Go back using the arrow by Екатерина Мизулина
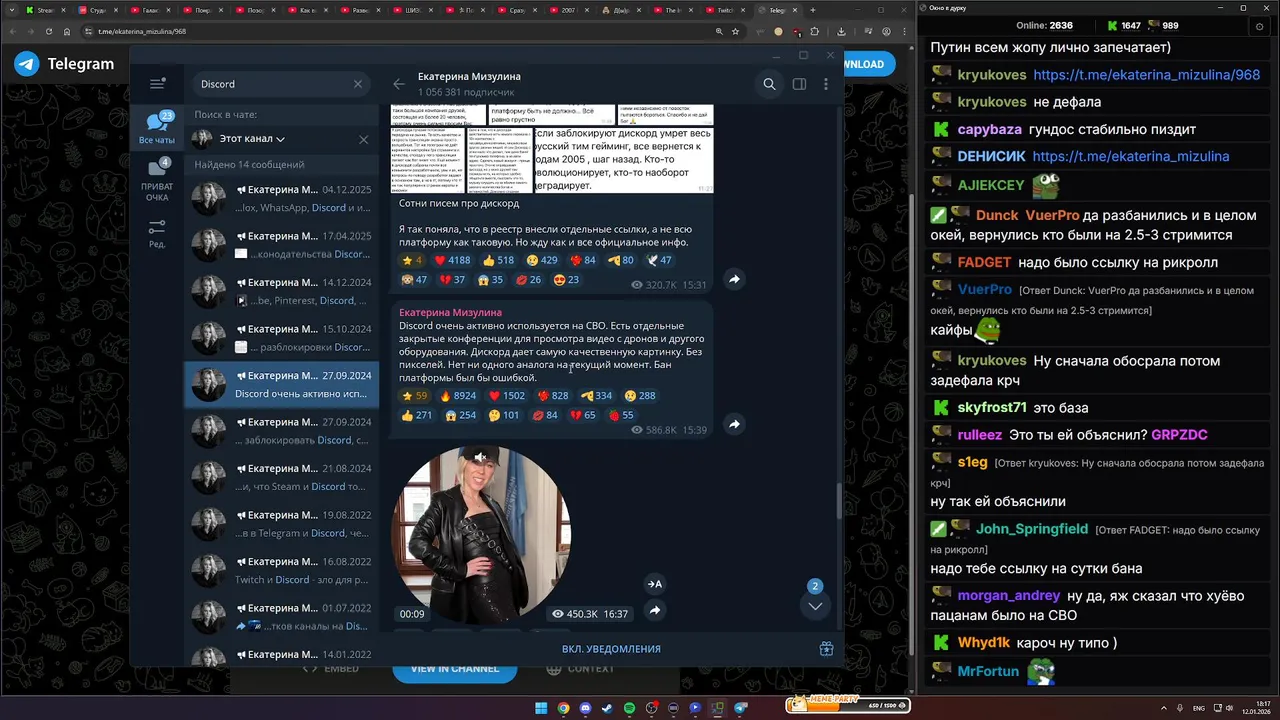 click(x=399, y=84)
